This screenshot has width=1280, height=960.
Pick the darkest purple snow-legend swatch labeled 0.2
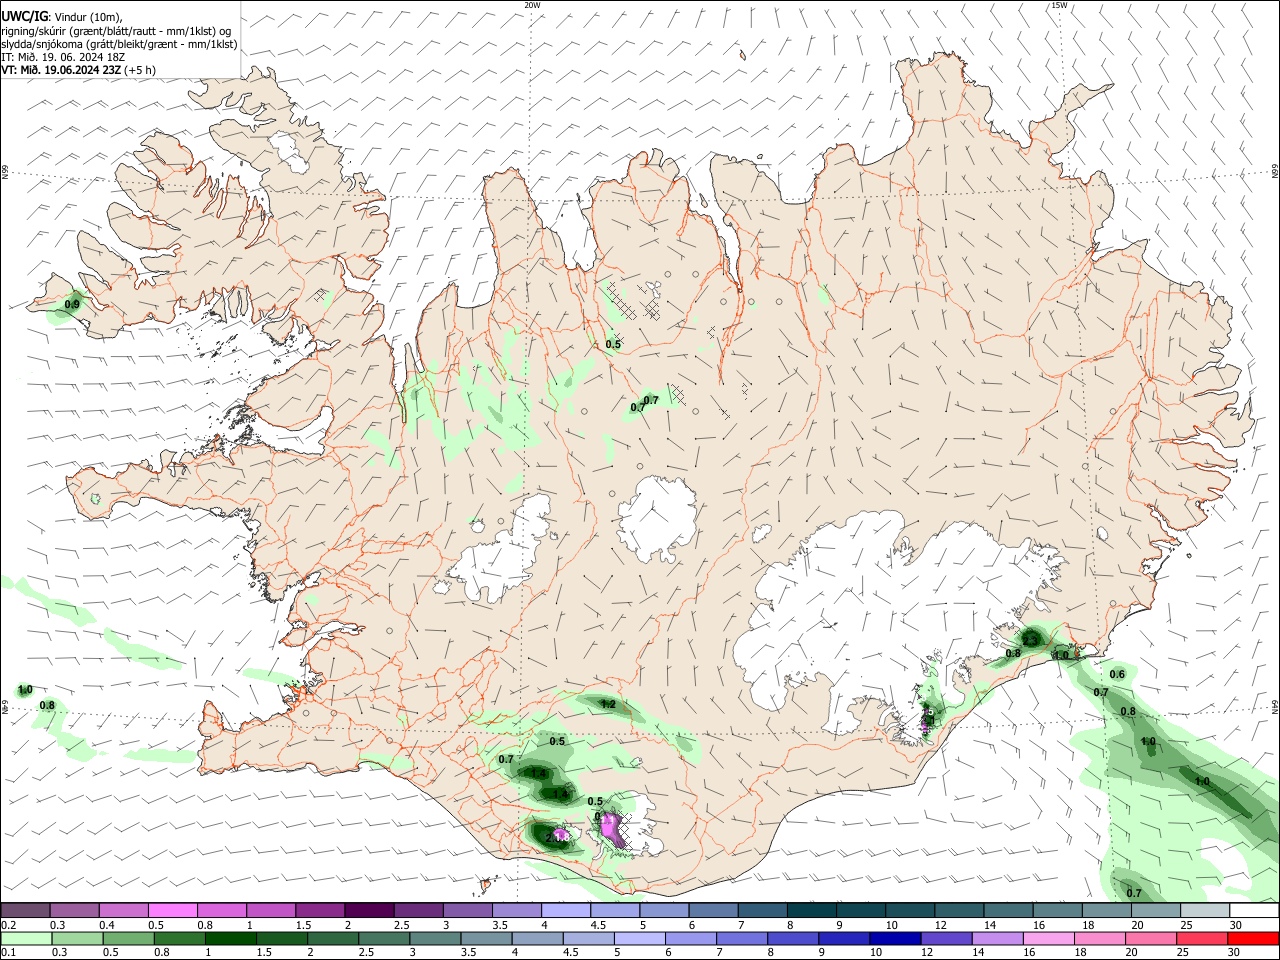26,910
